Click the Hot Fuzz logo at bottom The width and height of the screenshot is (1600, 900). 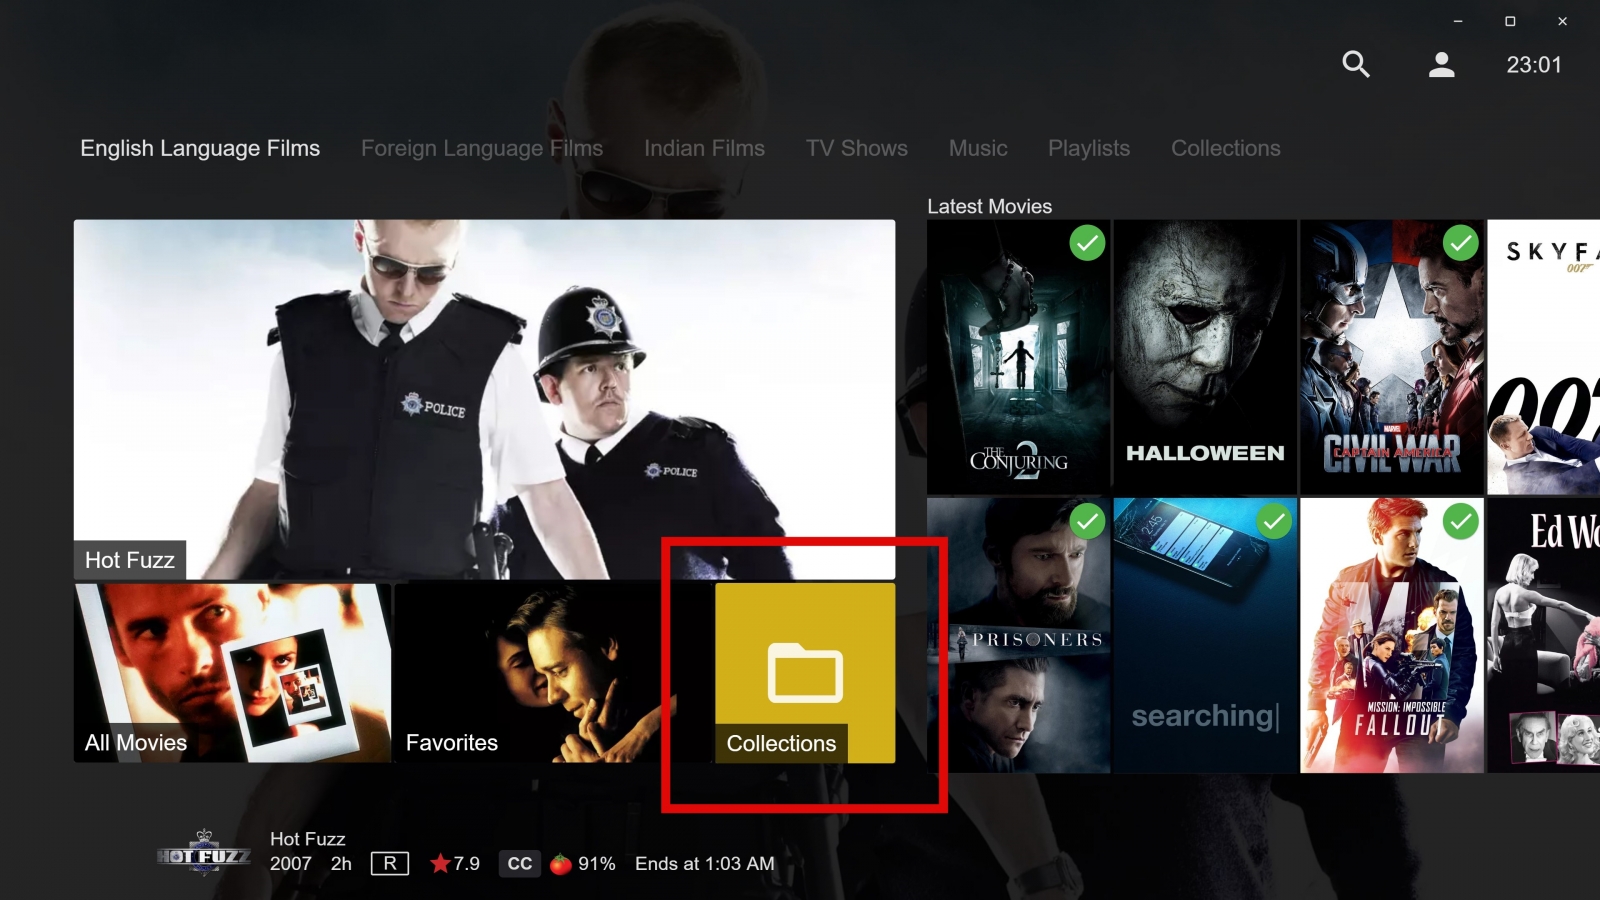204,855
